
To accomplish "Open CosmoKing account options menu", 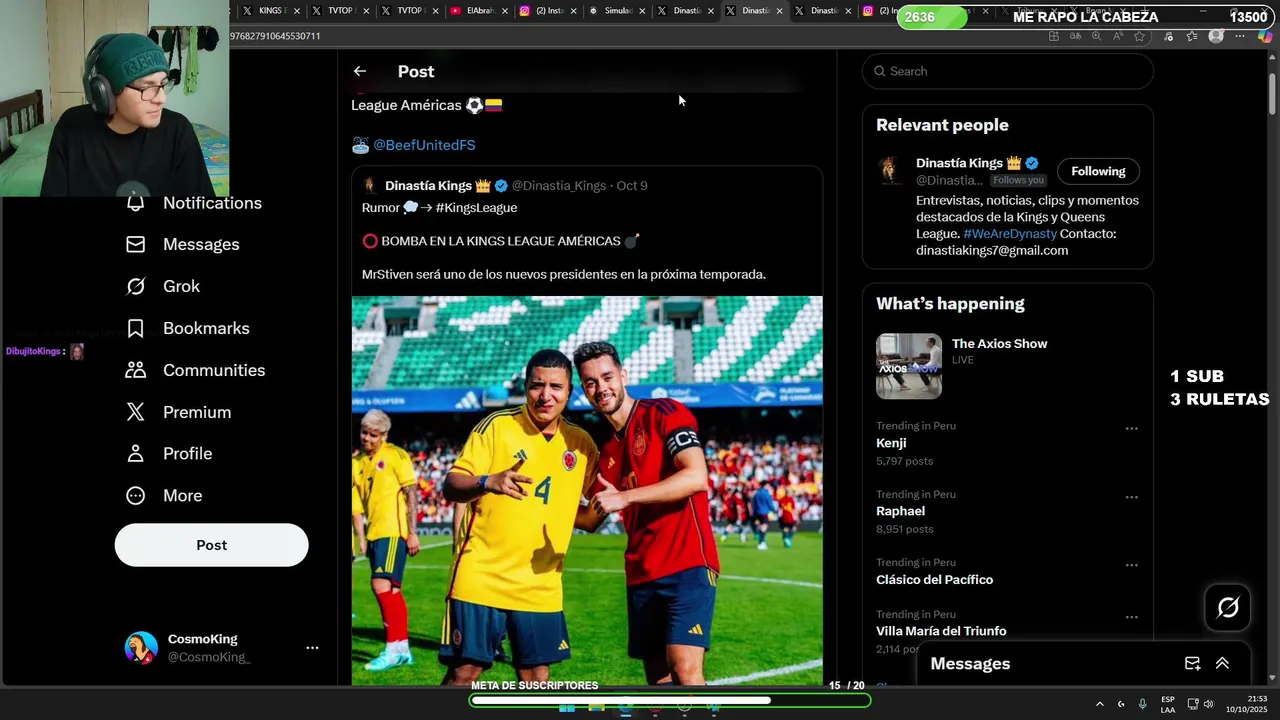I will 312,648.
